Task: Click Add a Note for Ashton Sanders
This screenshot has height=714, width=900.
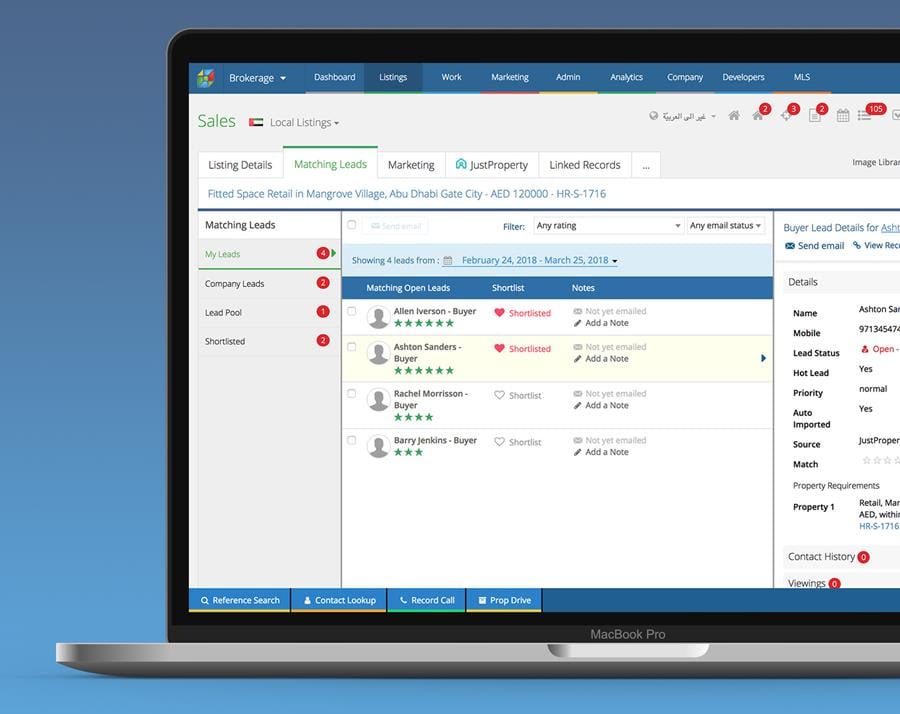Action: pyautogui.click(x=607, y=359)
